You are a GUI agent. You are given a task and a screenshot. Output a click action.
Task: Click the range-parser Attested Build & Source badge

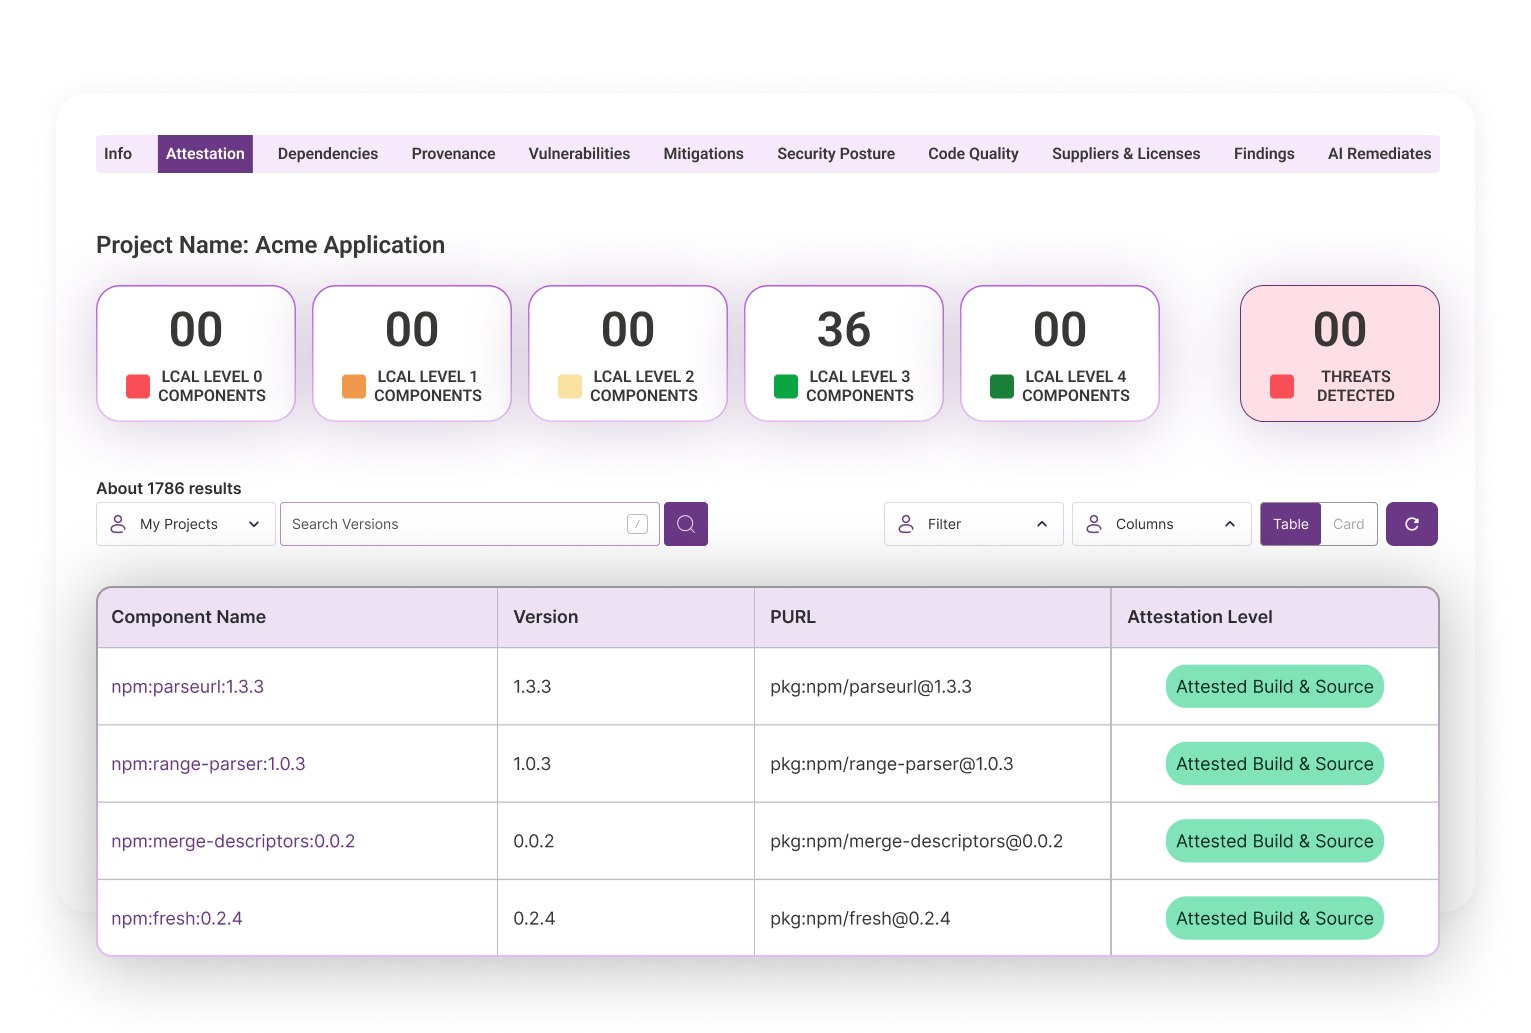point(1275,764)
